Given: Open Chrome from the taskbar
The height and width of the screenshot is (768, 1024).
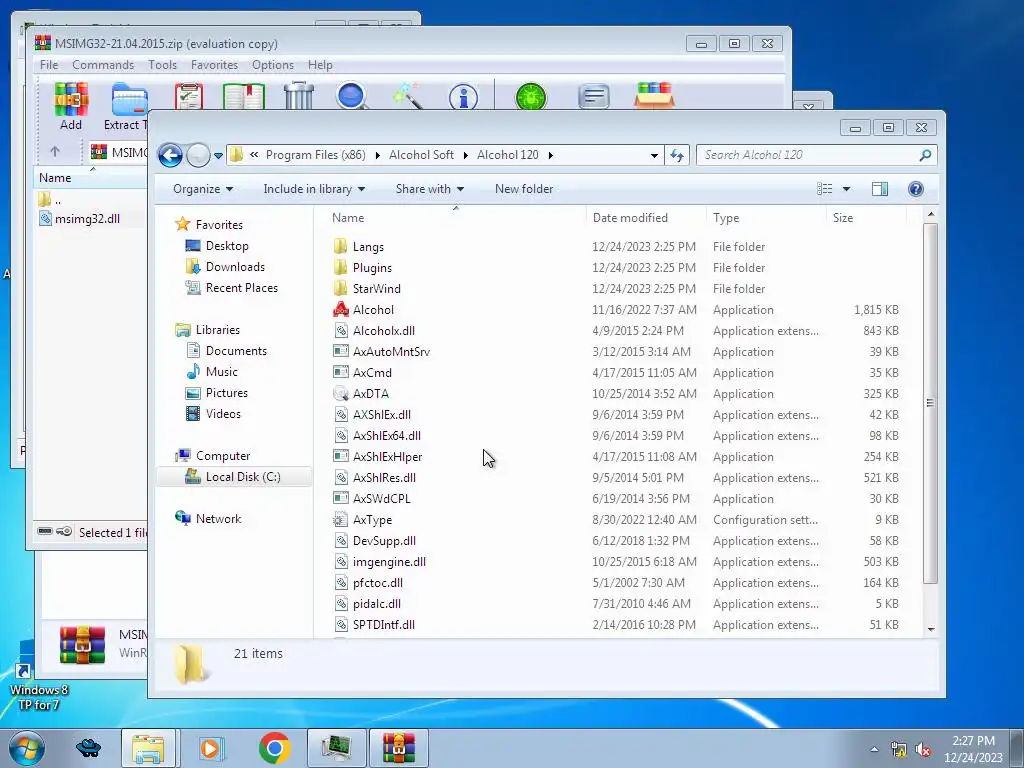Looking at the screenshot, I should coord(274,748).
